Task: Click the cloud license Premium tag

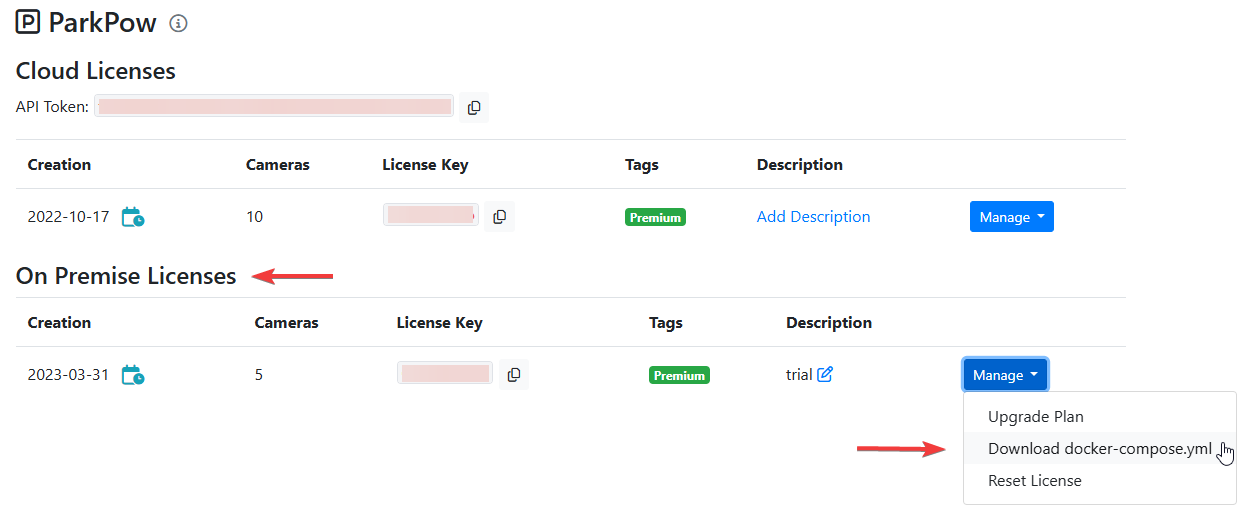Action: tap(655, 217)
